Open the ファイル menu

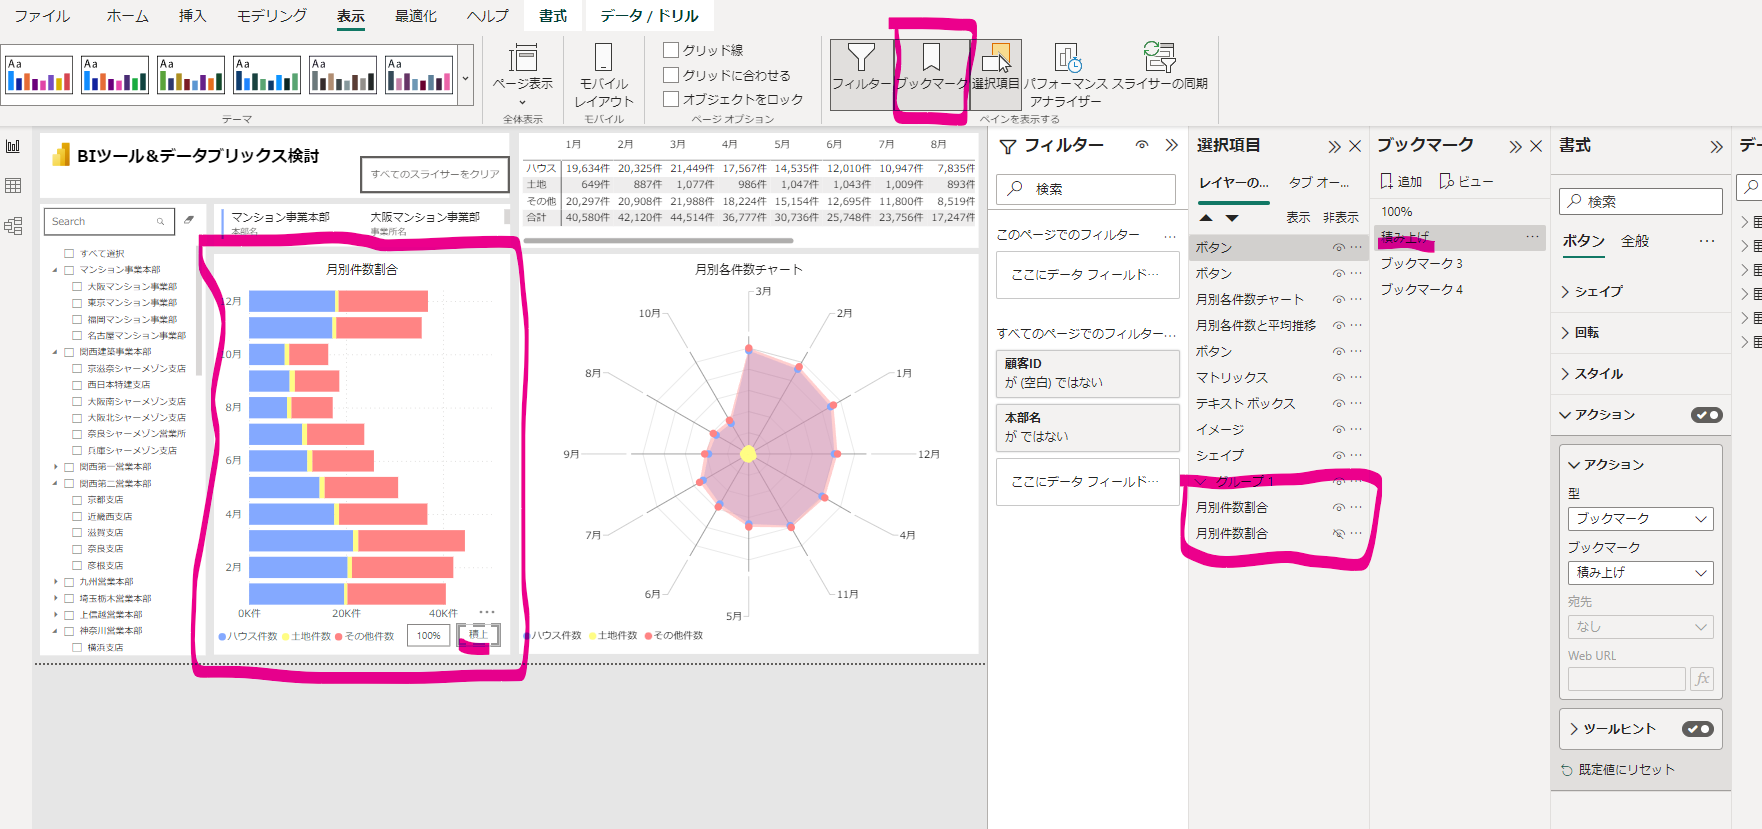tap(42, 16)
